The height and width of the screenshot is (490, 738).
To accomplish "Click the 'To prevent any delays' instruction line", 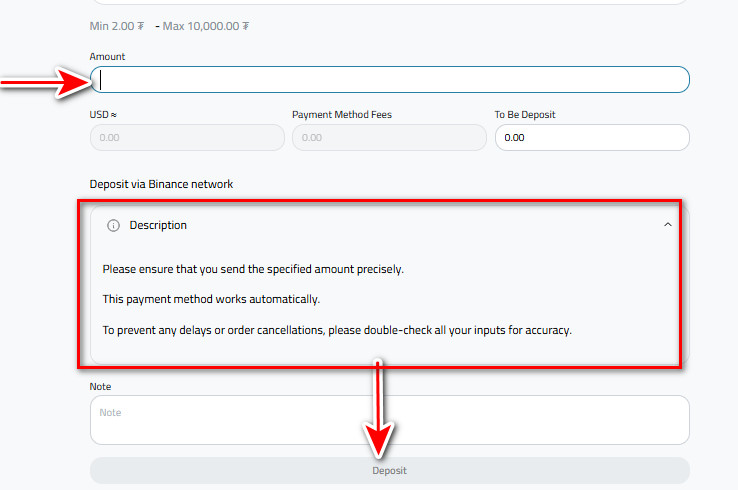I will (x=337, y=330).
